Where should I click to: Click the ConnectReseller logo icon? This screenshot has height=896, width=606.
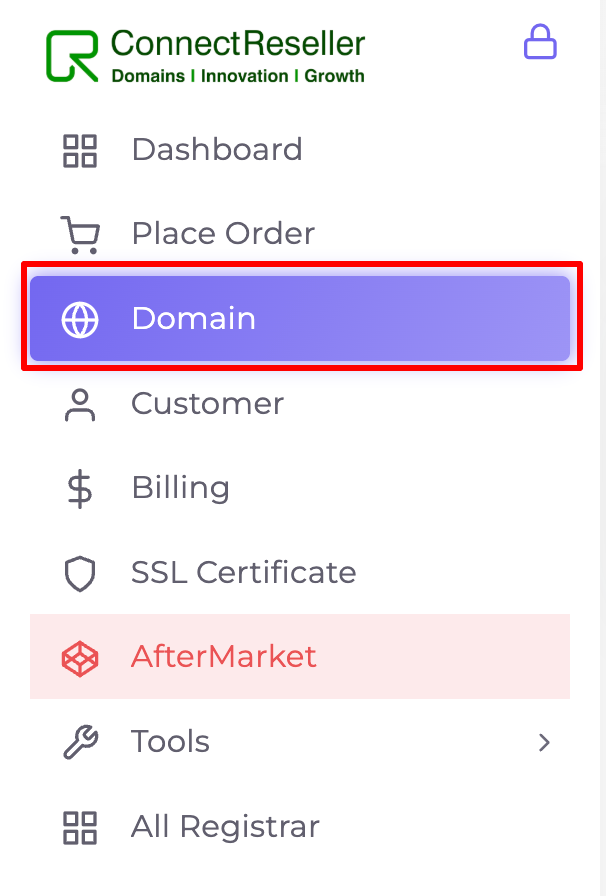click(x=72, y=56)
